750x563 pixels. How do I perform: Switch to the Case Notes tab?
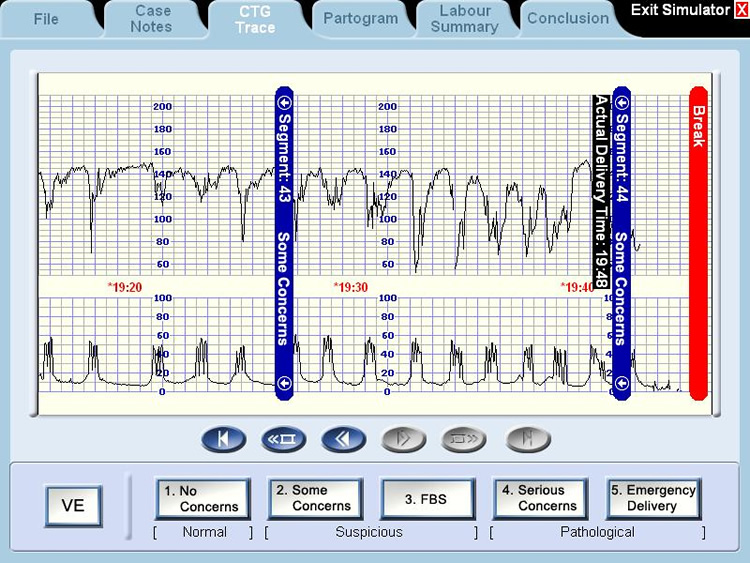[151, 19]
